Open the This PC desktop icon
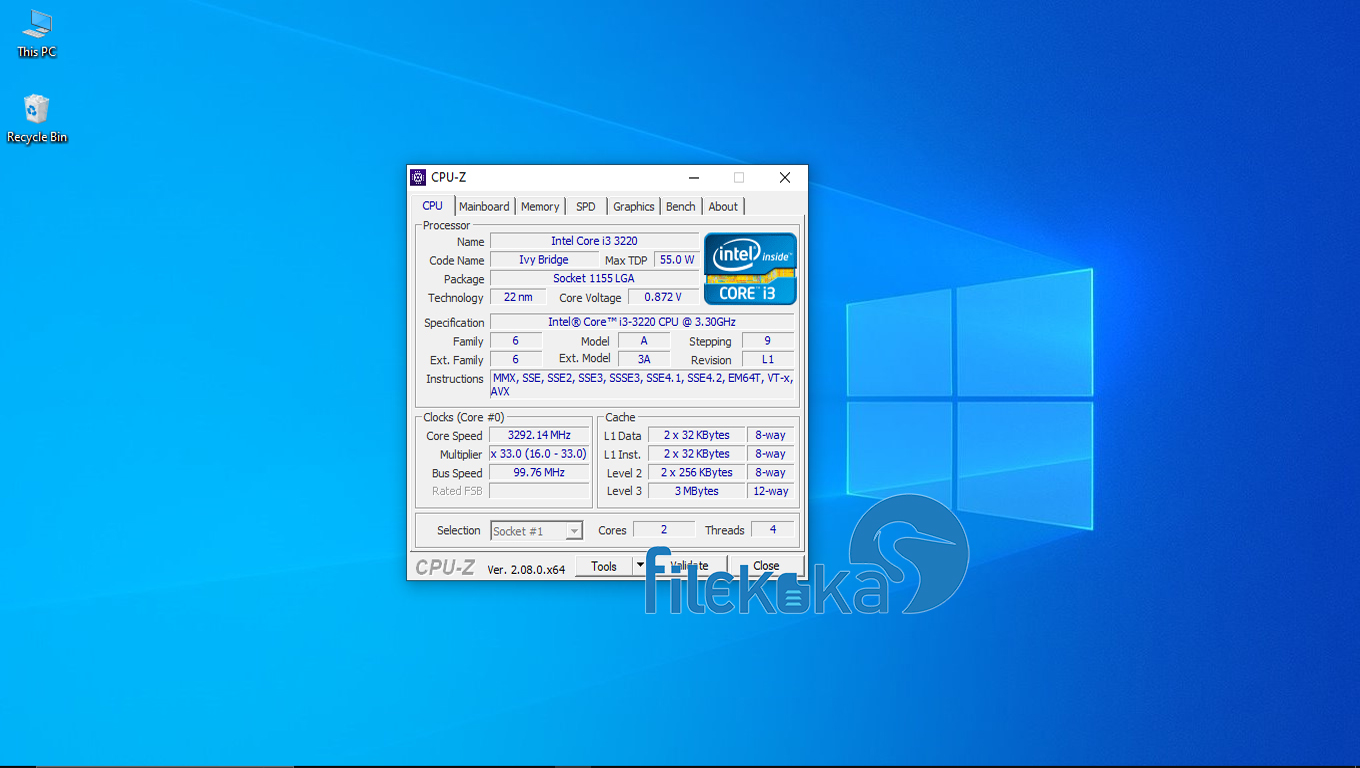Image resolution: width=1360 pixels, height=768 pixels. [x=37, y=33]
